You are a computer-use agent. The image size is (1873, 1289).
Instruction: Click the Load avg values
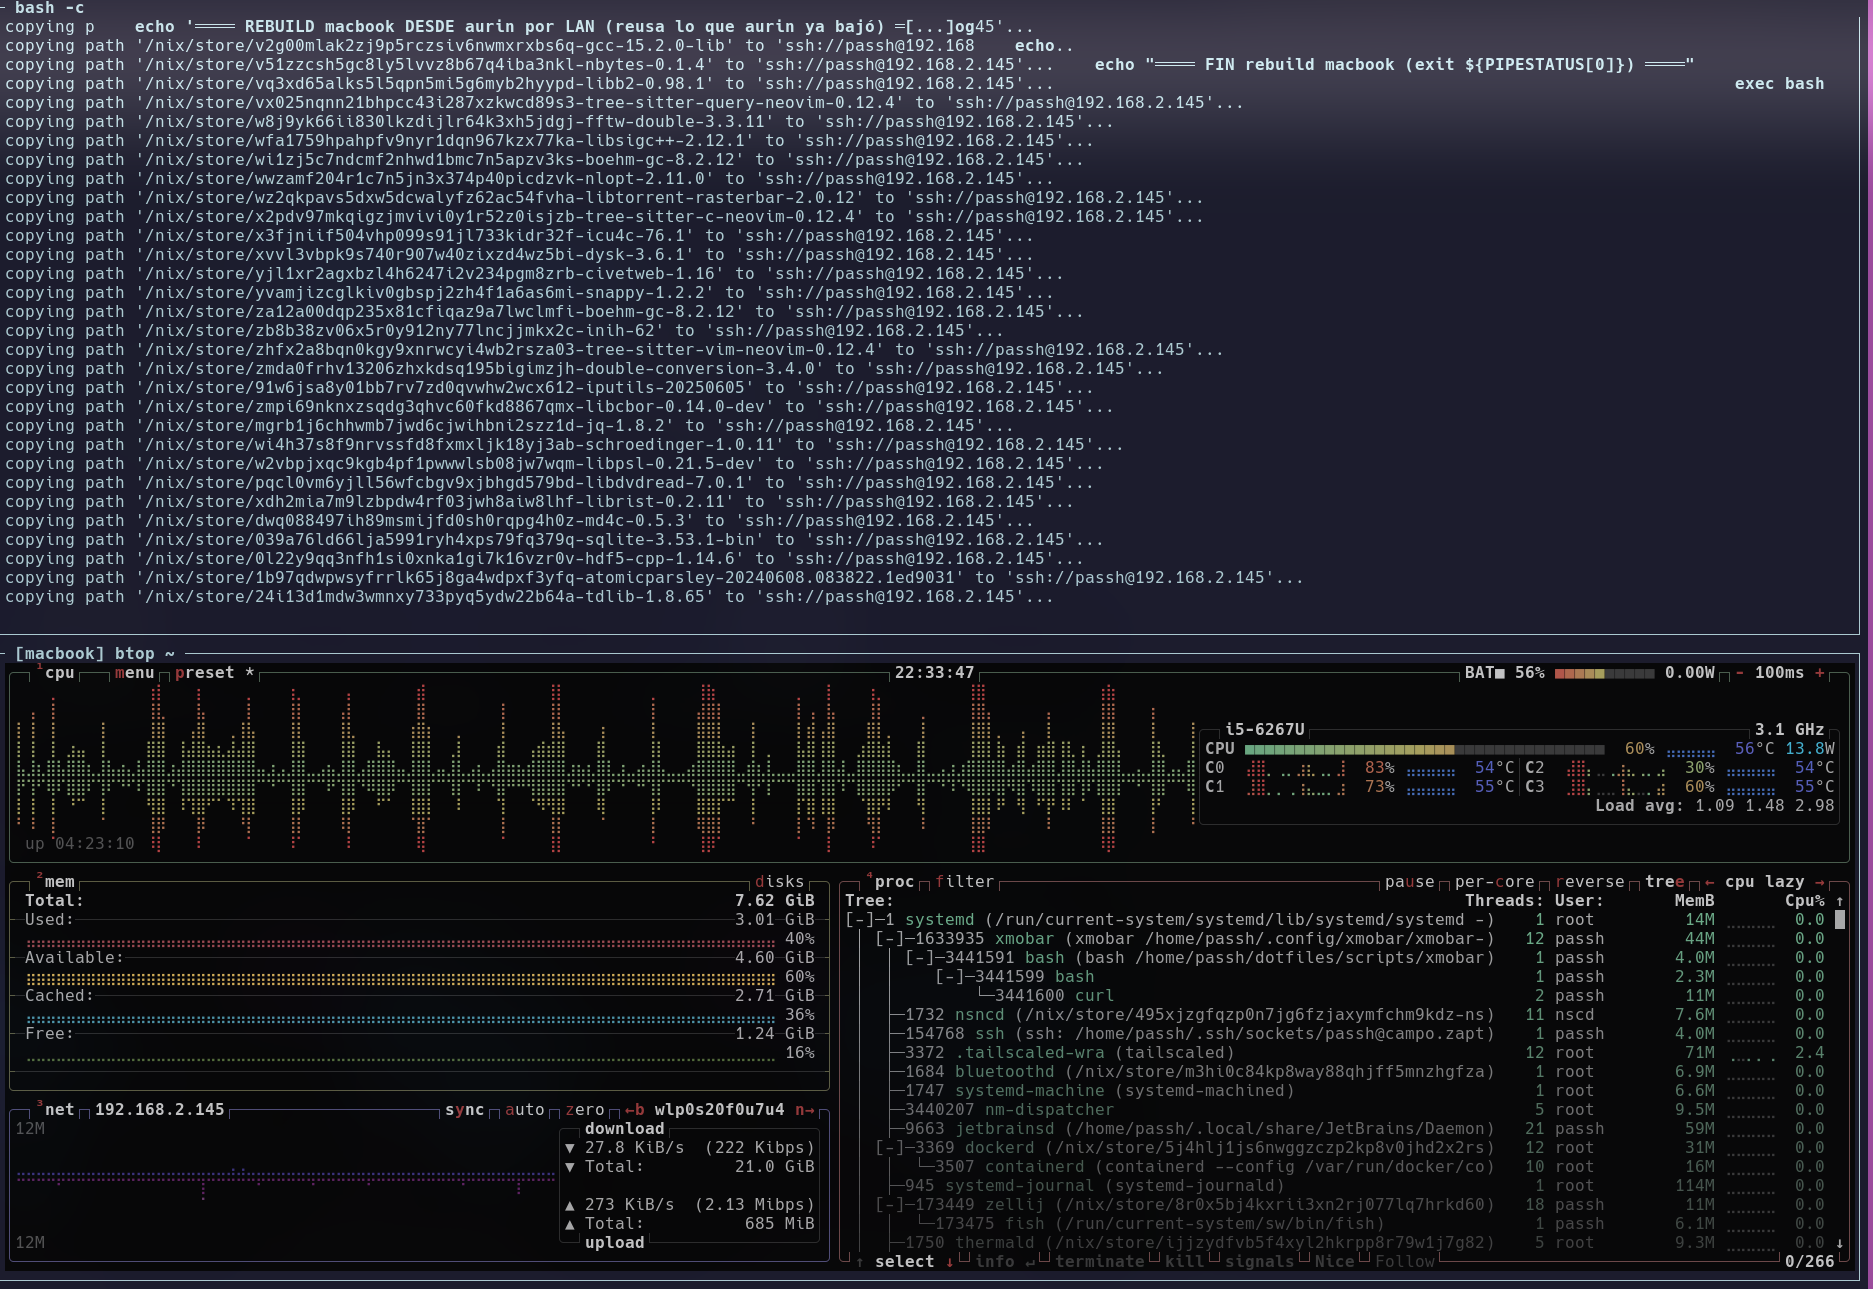click(x=1764, y=806)
